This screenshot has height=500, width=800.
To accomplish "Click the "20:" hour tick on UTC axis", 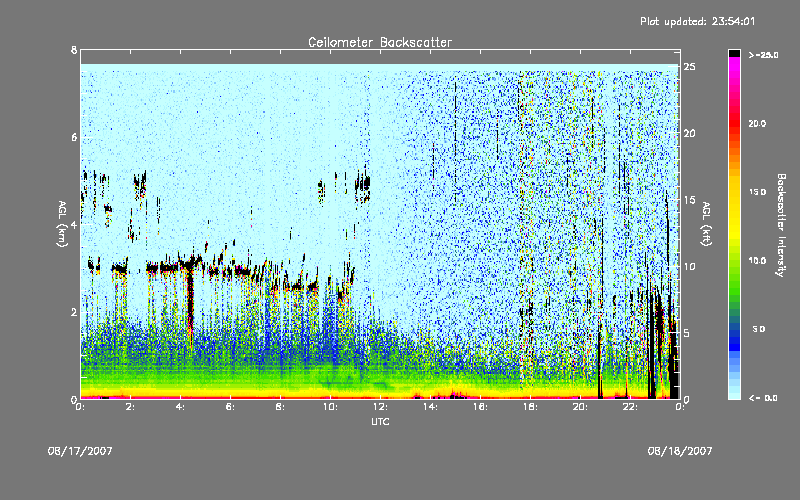I will [x=581, y=407].
